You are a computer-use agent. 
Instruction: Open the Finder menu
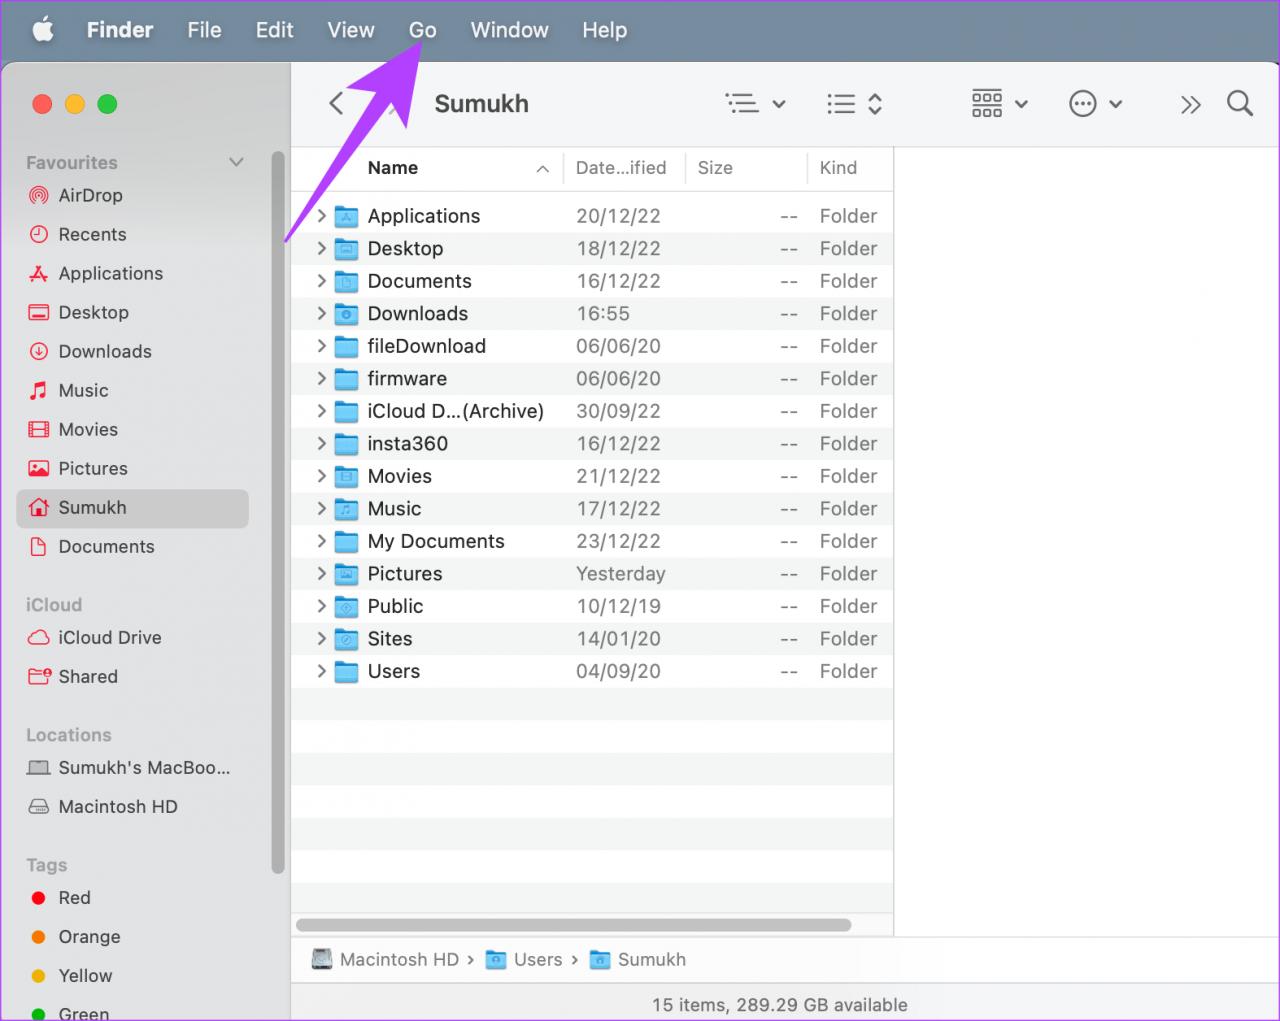(x=120, y=30)
